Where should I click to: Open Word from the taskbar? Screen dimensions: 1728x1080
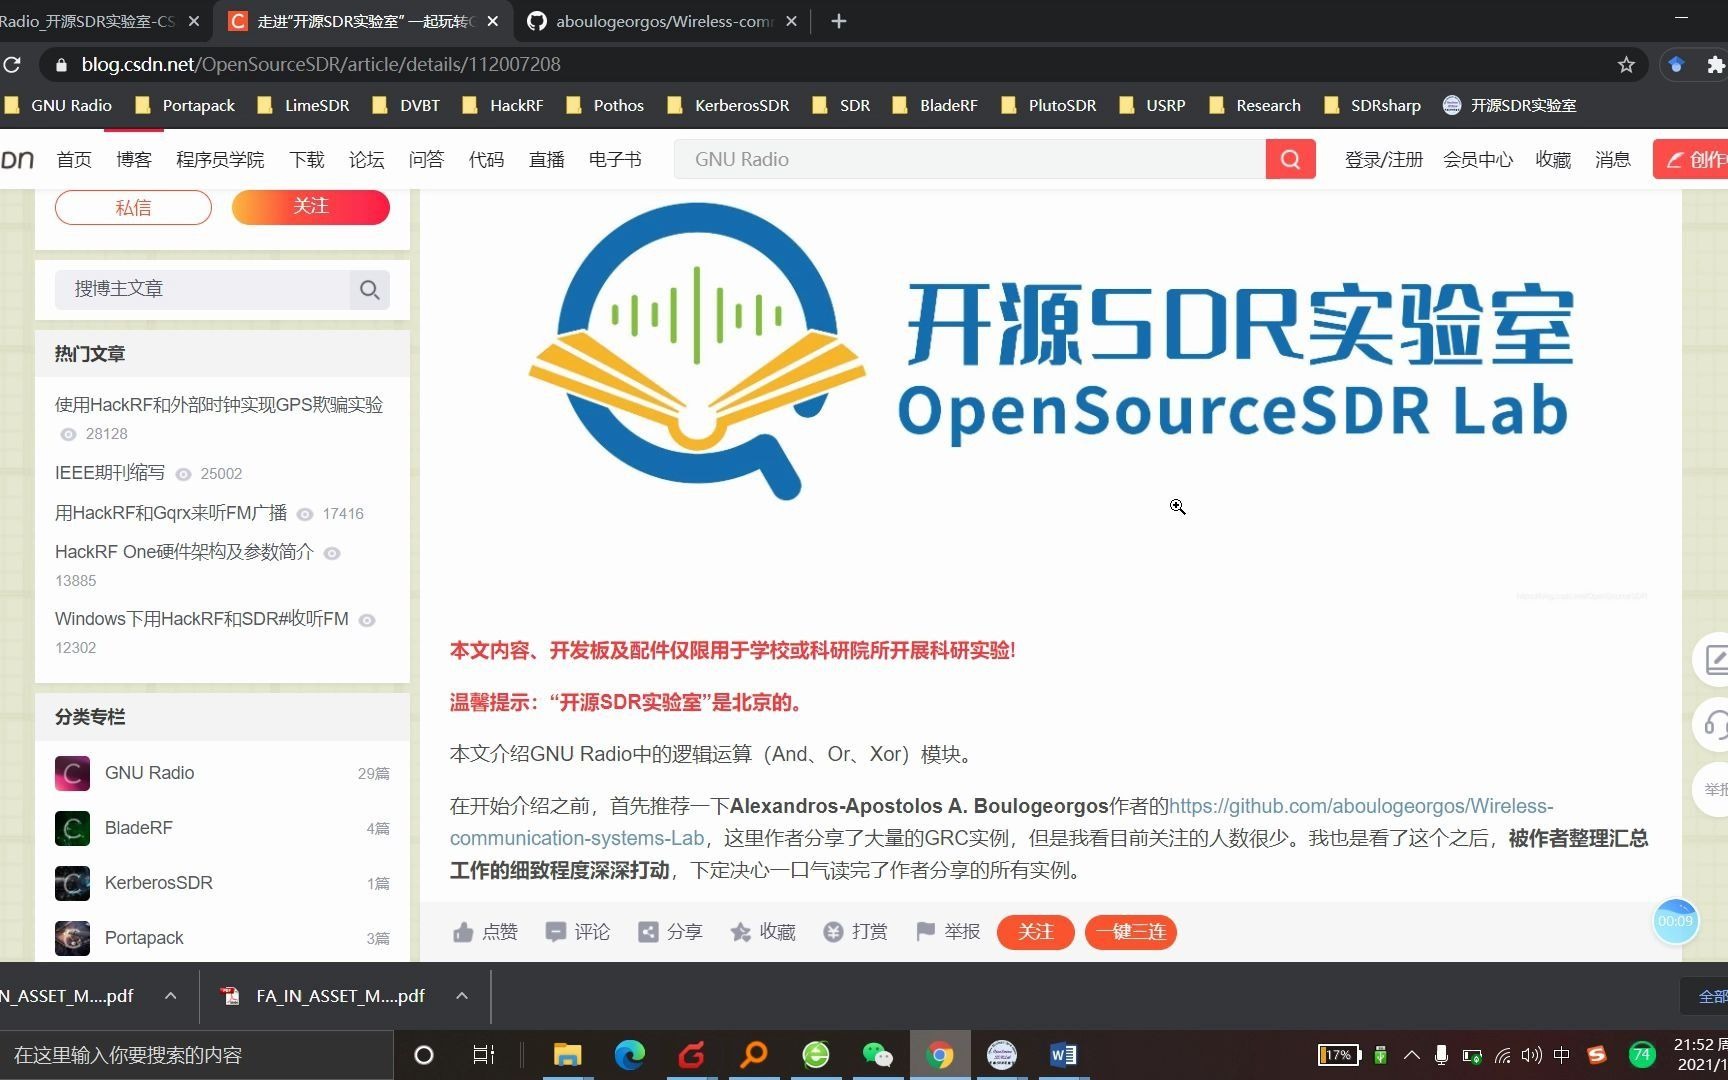(x=1063, y=1055)
